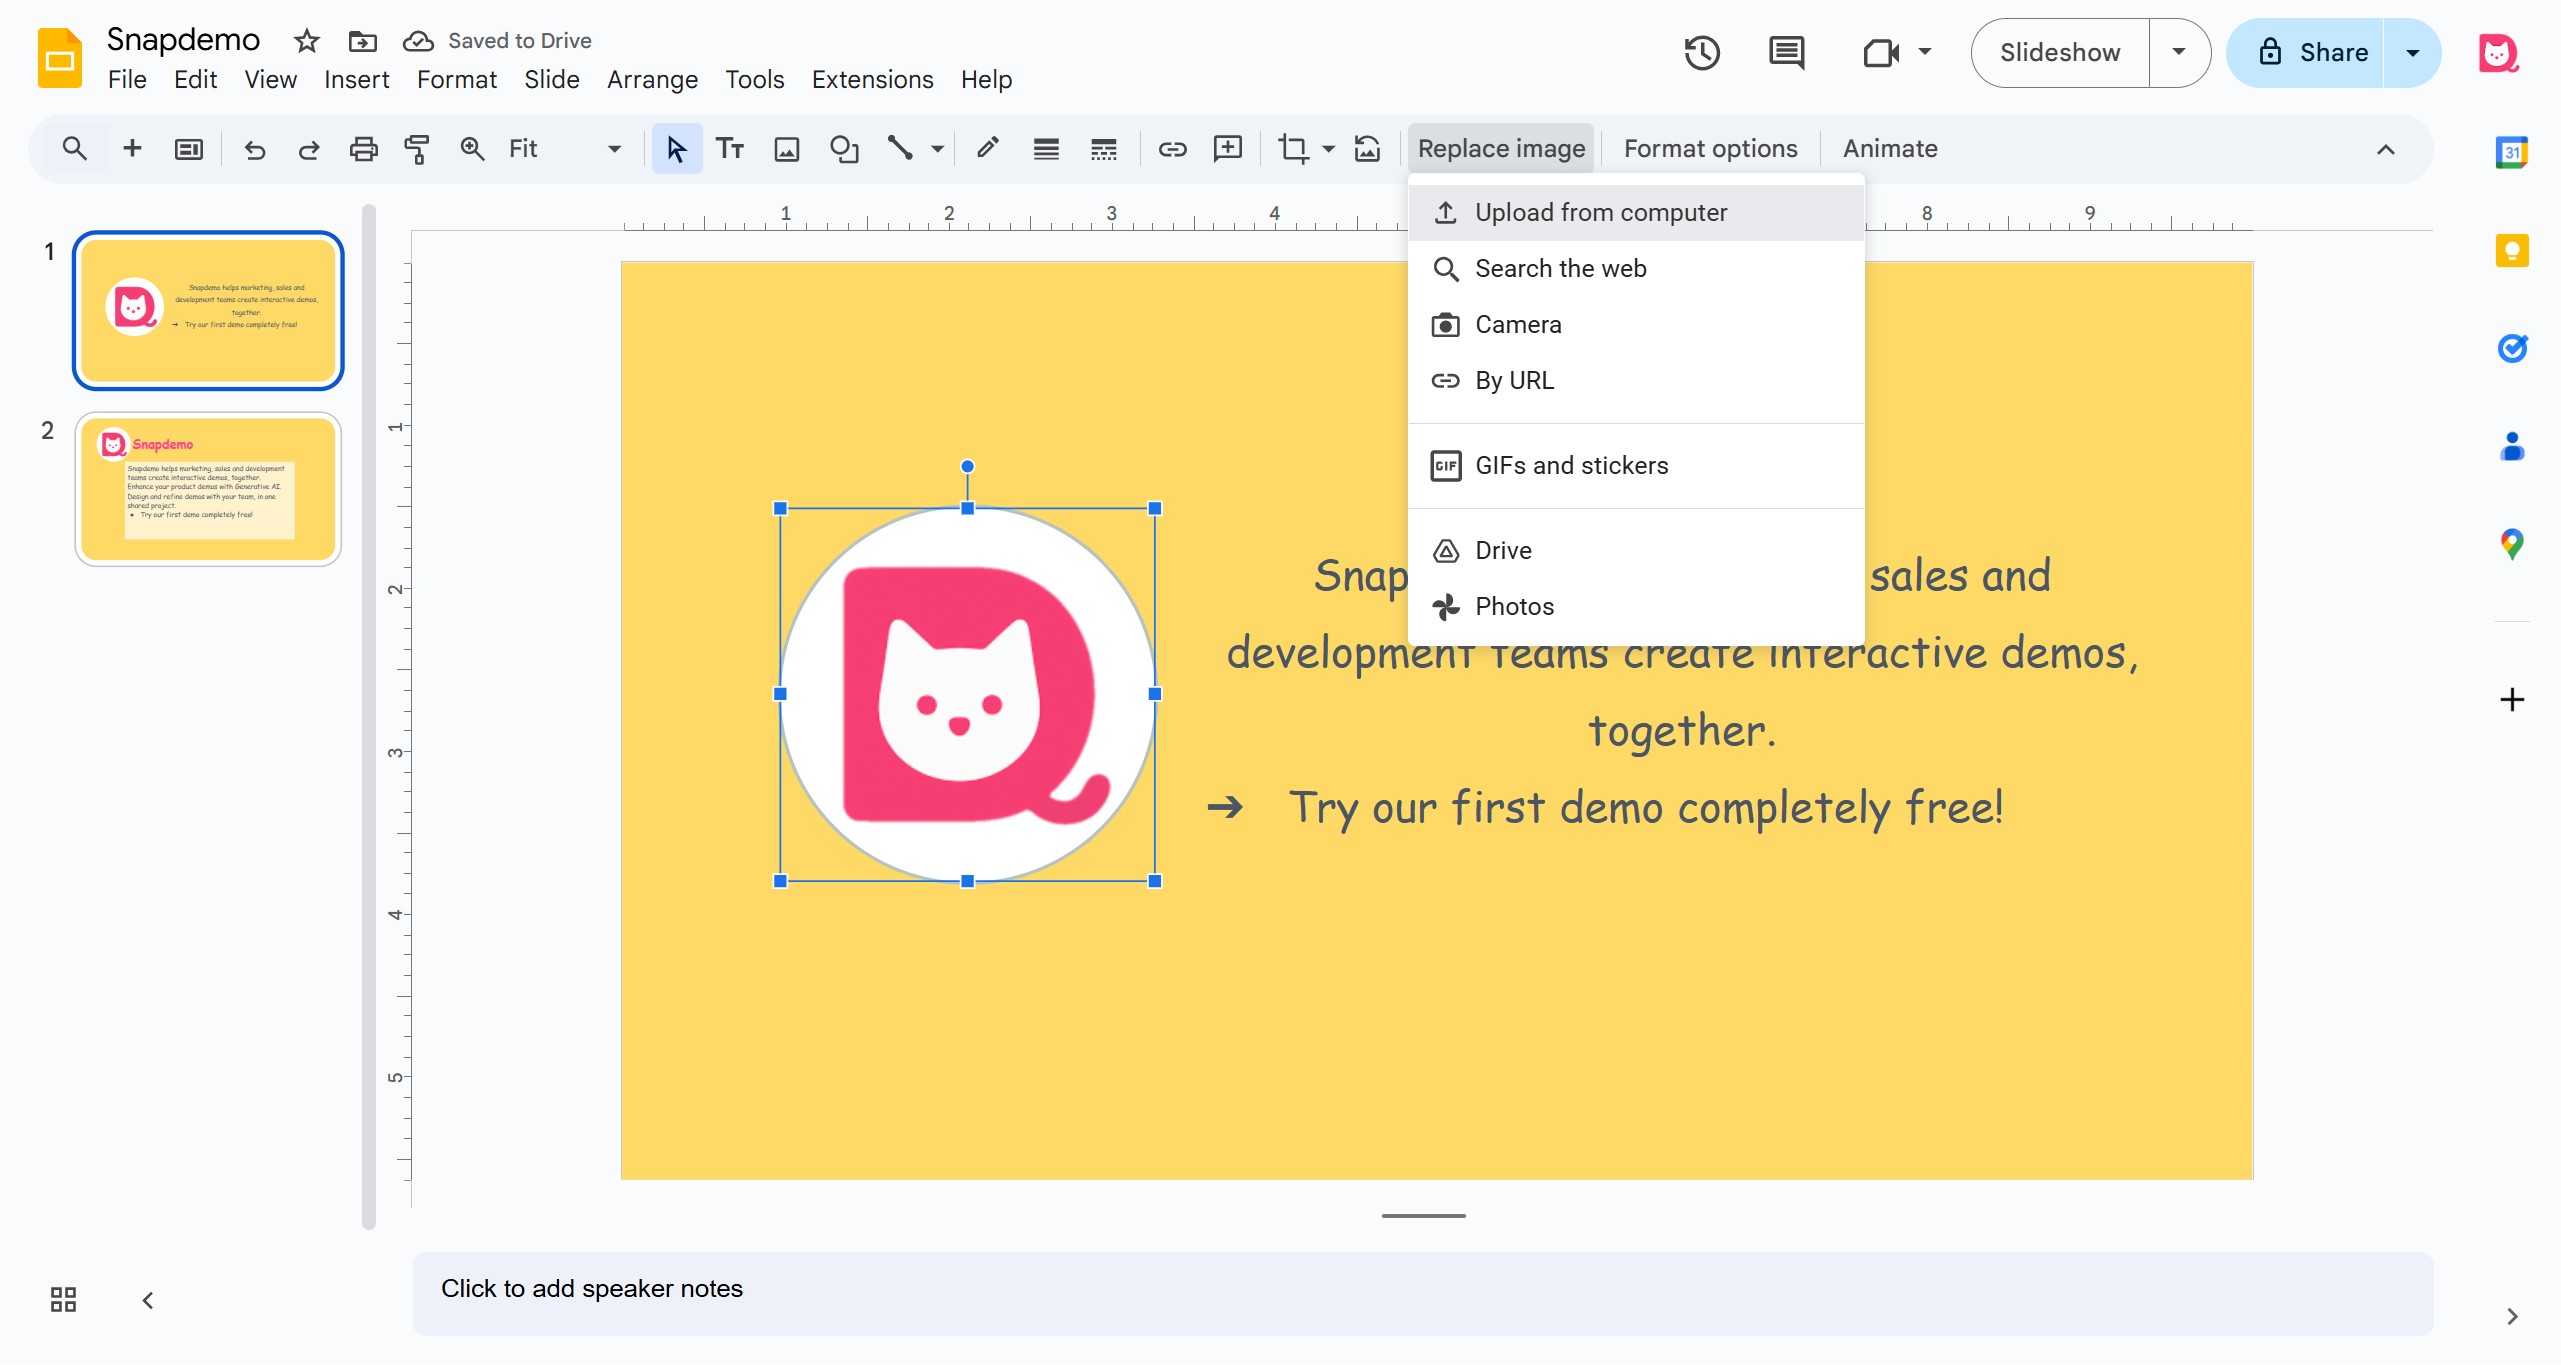
Task: Open the Arrange menu
Action: click(x=652, y=79)
